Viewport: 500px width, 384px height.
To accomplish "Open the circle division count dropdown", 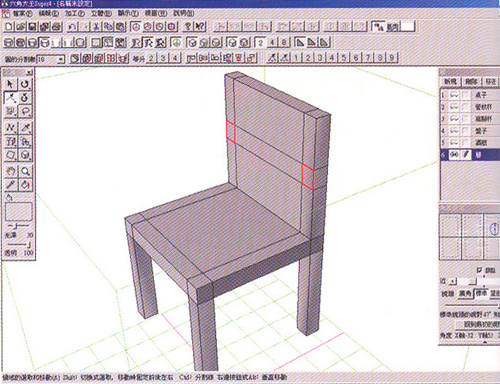I will tap(61, 60).
